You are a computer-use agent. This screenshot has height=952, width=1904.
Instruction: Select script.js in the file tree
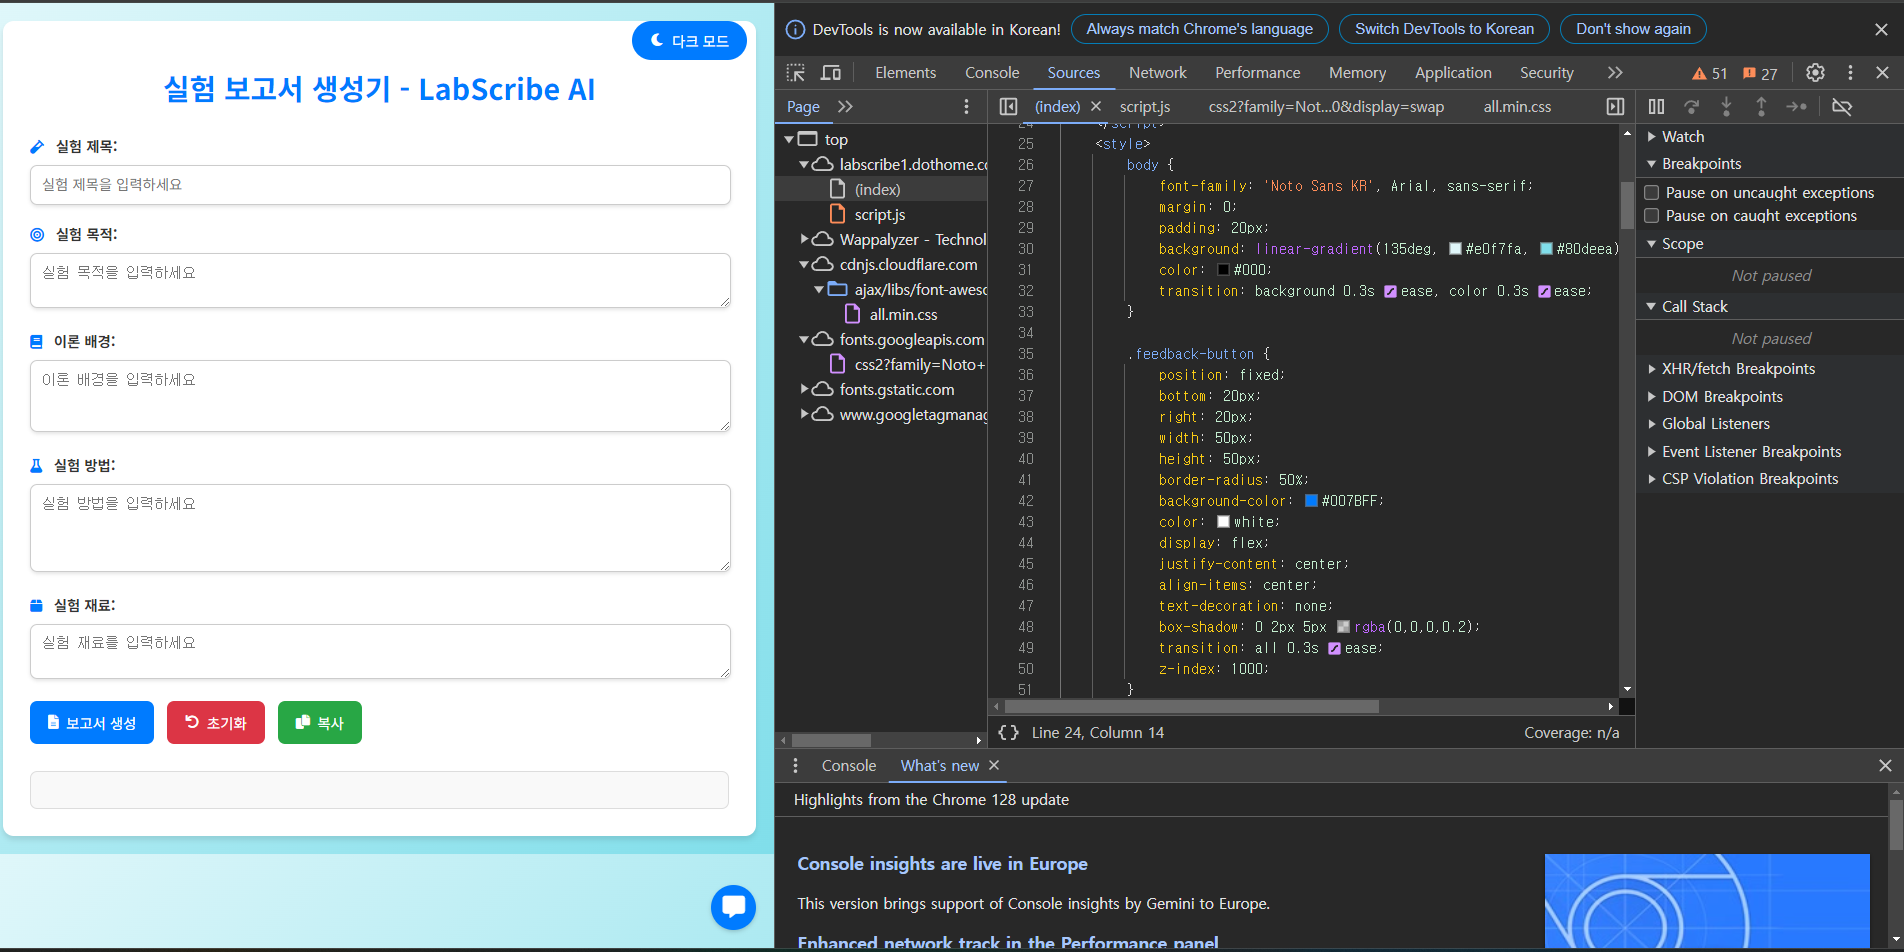tap(879, 214)
